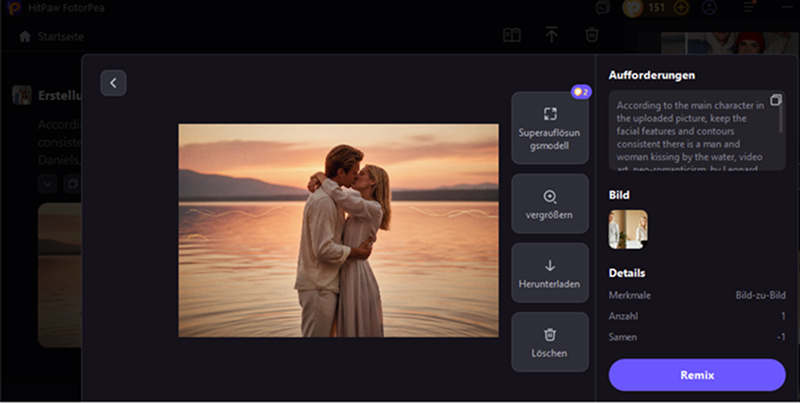Image resolution: width=800 pixels, height=403 pixels.
Task: Open the hamburger menu in title bar
Action: tap(750, 8)
